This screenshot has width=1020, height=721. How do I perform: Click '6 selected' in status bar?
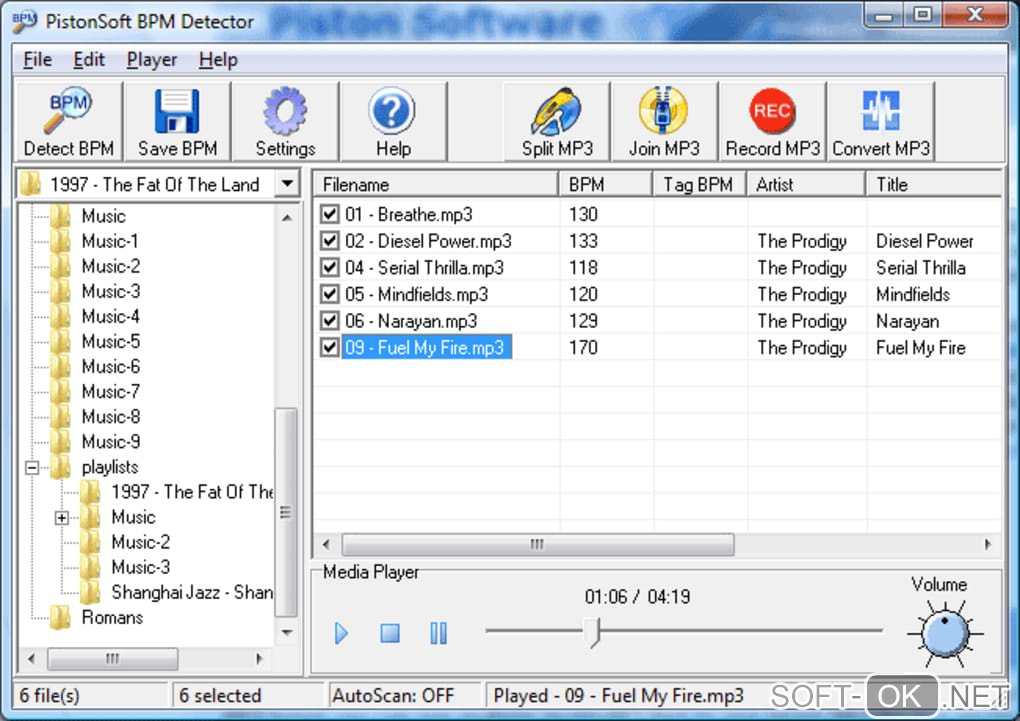click(220, 696)
